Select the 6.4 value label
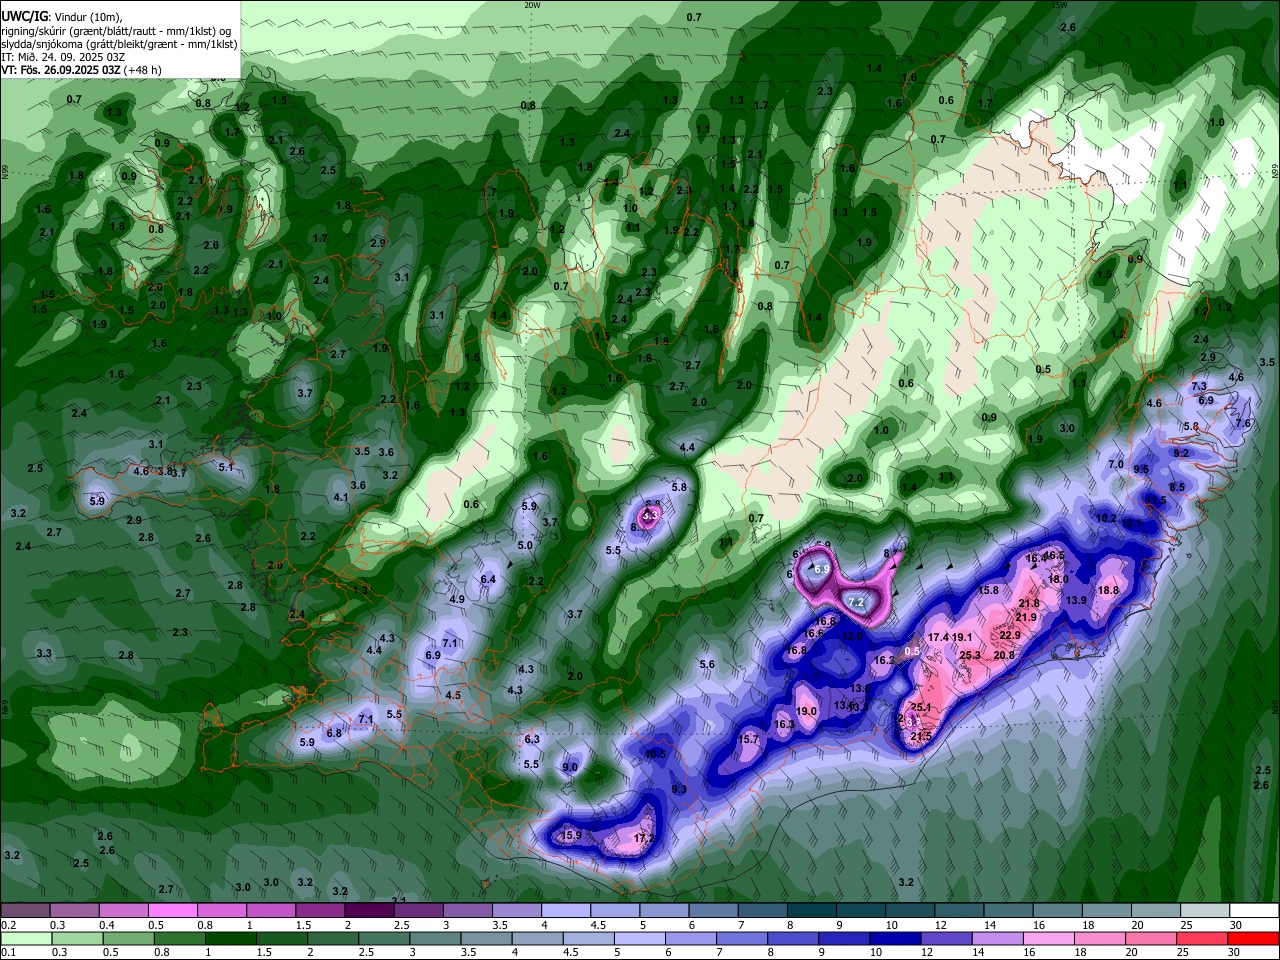 (488, 580)
